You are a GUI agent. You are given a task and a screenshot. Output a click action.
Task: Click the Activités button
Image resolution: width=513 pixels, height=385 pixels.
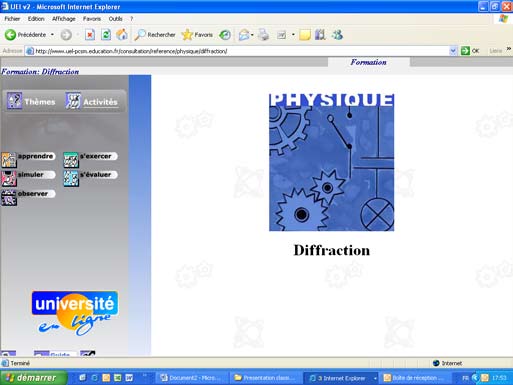[x=91, y=101]
